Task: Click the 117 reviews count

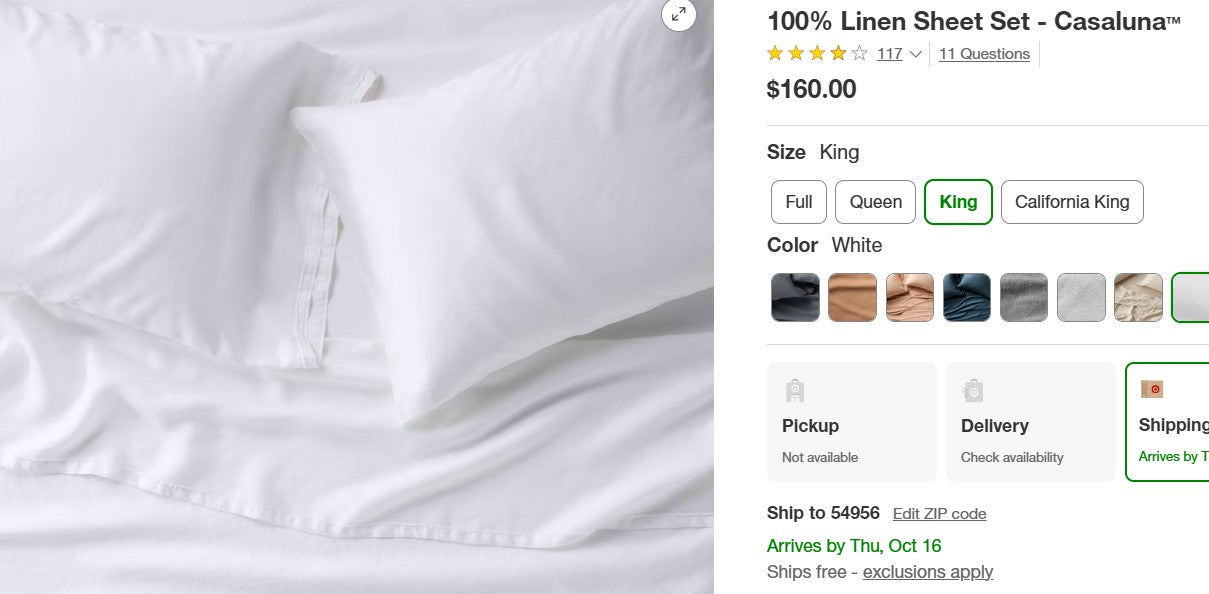Action: 888,53
